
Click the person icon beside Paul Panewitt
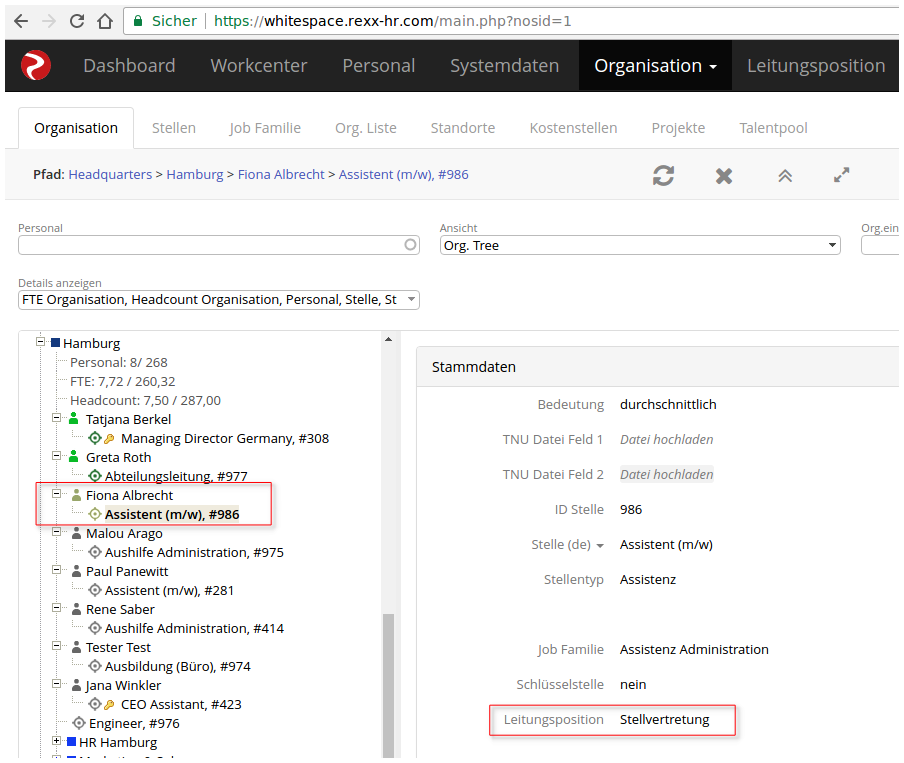tap(76, 571)
